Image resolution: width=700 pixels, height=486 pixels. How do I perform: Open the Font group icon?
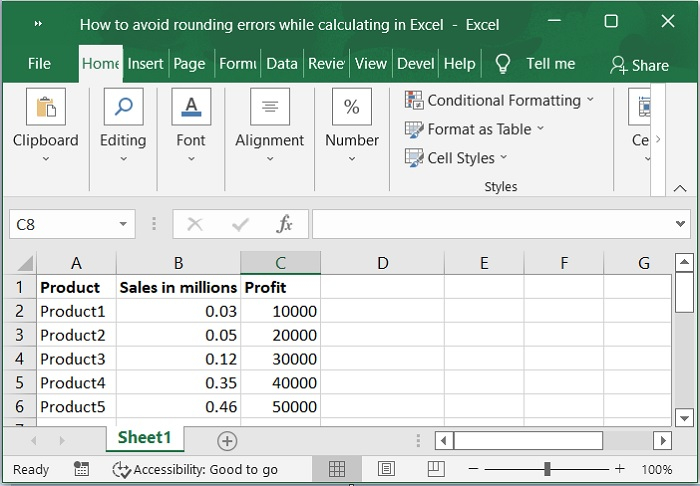pos(191,107)
